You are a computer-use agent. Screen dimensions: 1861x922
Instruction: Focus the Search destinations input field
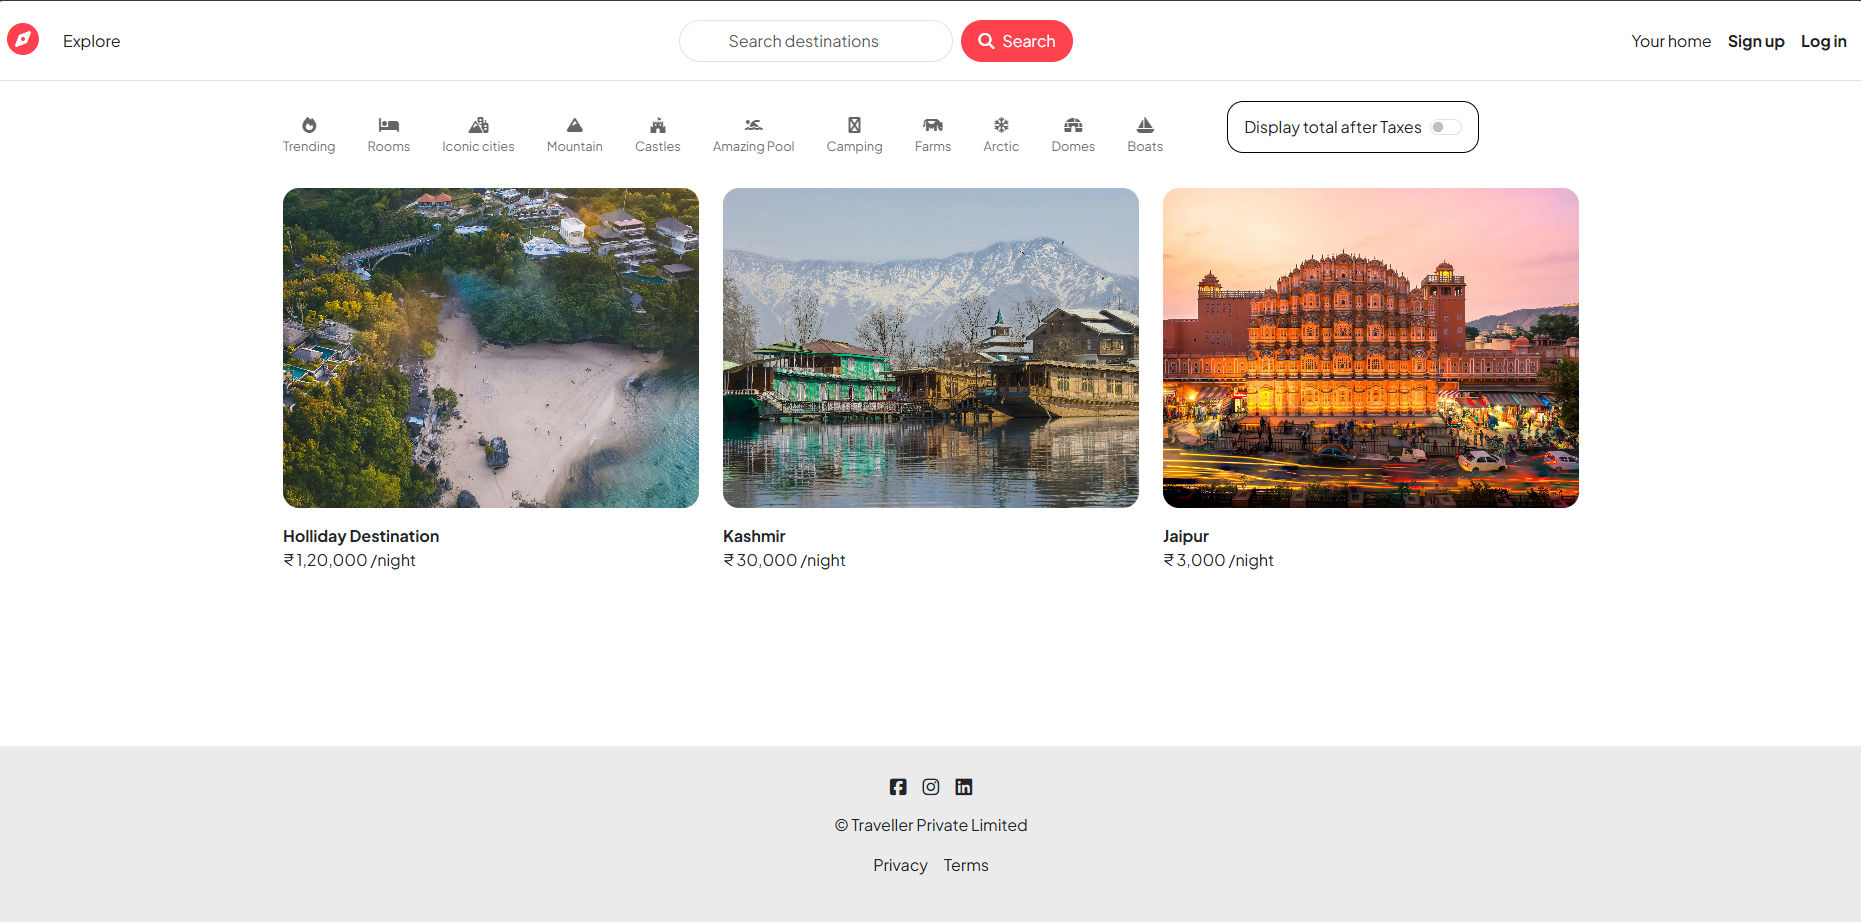click(x=815, y=41)
